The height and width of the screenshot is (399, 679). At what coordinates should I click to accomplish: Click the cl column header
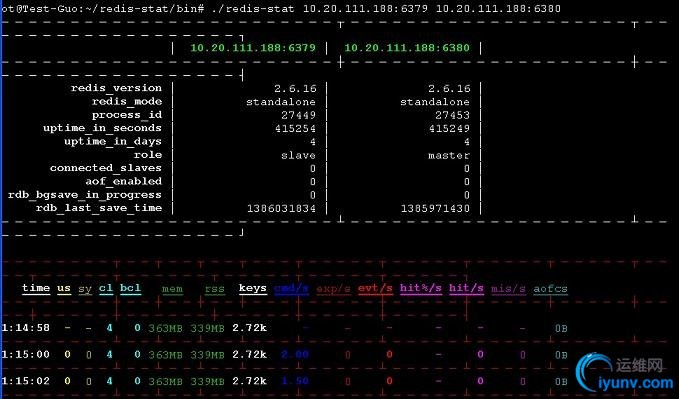coord(106,289)
